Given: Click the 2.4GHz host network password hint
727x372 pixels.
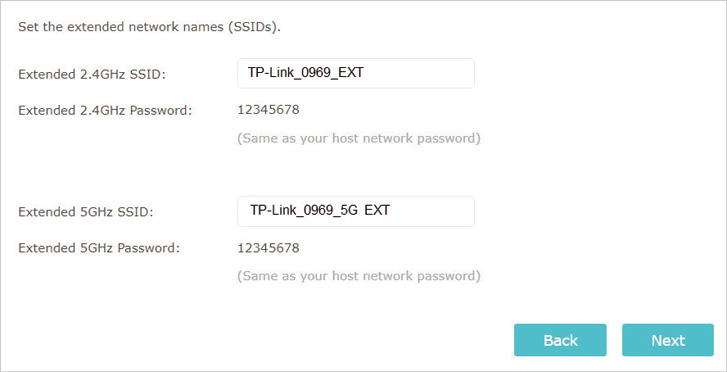Looking at the screenshot, I should (359, 138).
